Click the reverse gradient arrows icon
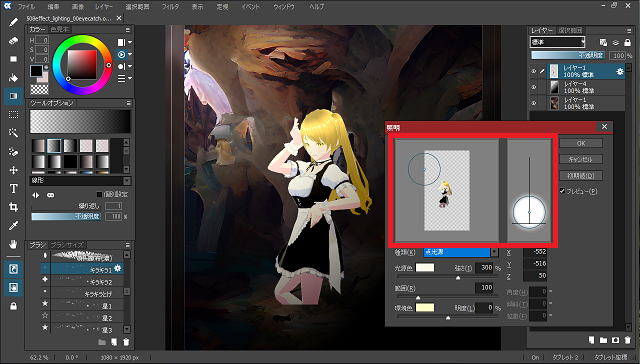This screenshot has height=364, width=640. pyautogui.click(x=36, y=195)
